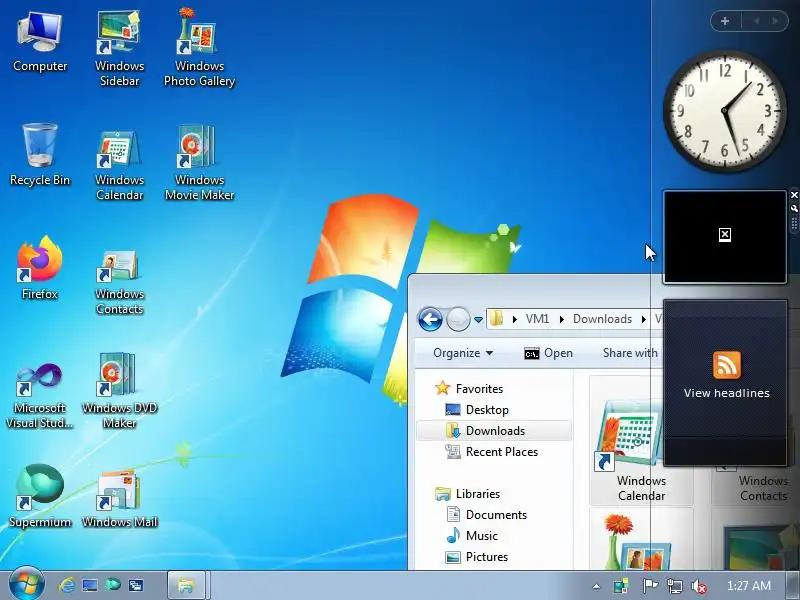
Task: Click the Switch Between Windows Quick Launch icon
Action: [136, 585]
